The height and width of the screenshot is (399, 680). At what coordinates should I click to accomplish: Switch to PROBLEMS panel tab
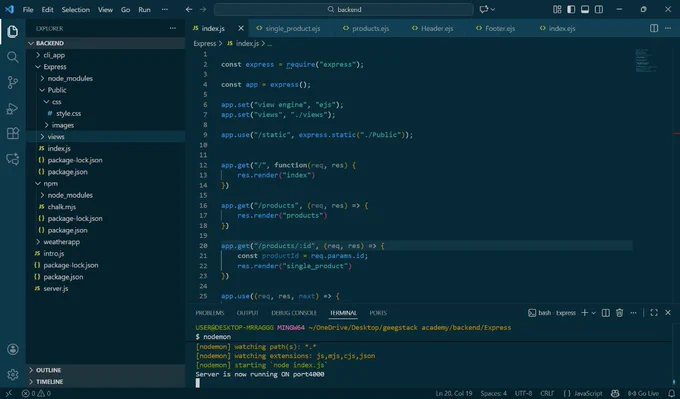pos(210,313)
